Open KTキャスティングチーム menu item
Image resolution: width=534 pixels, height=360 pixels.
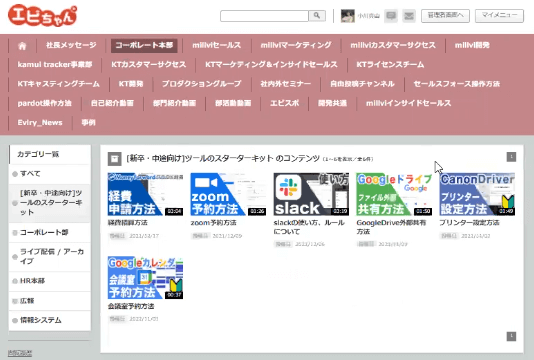point(59,84)
